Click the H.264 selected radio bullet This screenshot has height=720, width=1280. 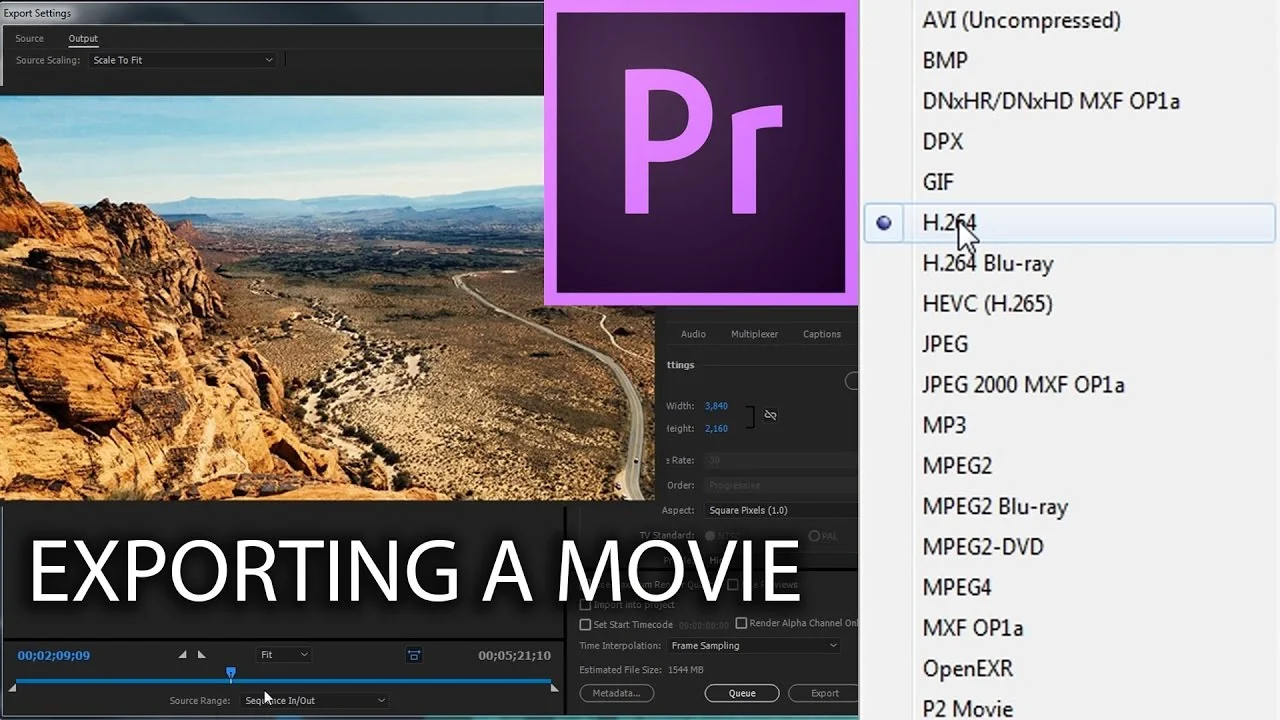(x=883, y=223)
